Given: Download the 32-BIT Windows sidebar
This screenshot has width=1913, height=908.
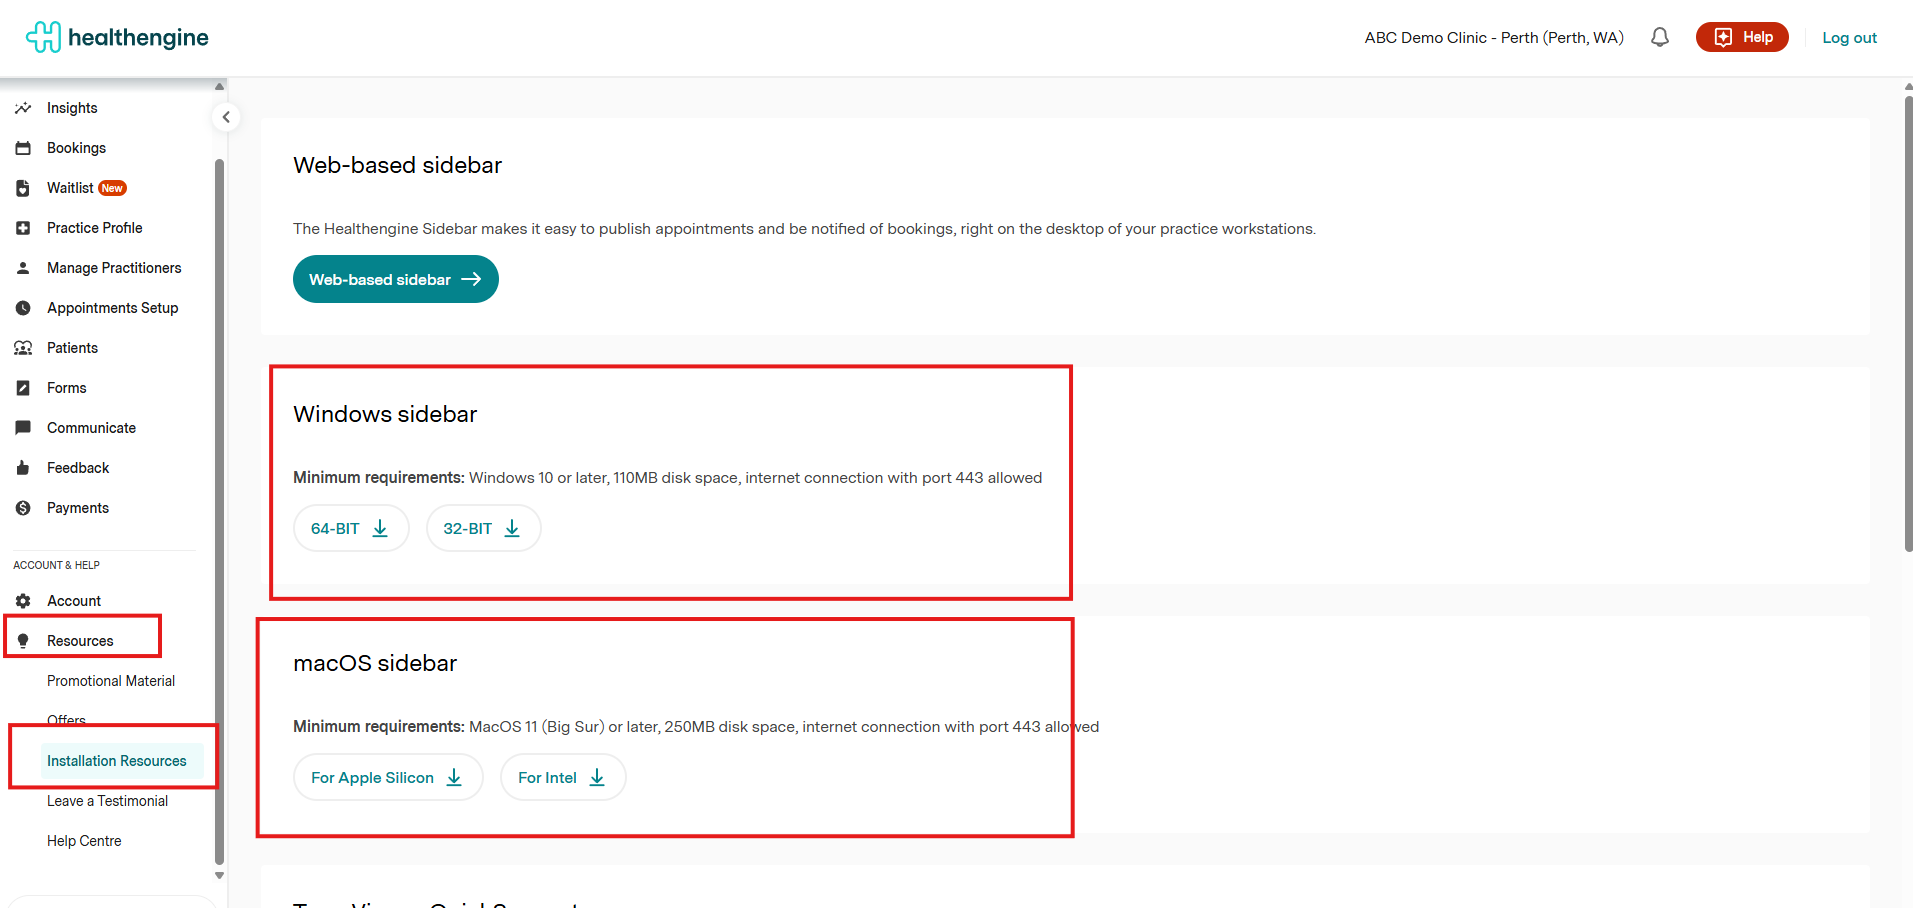Looking at the screenshot, I should pos(482,528).
